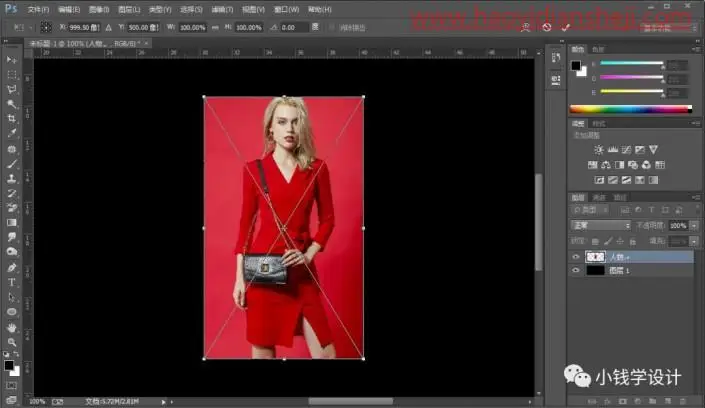Click the Levels adjustment icon
This screenshot has height=408, width=705.
(x=612, y=150)
